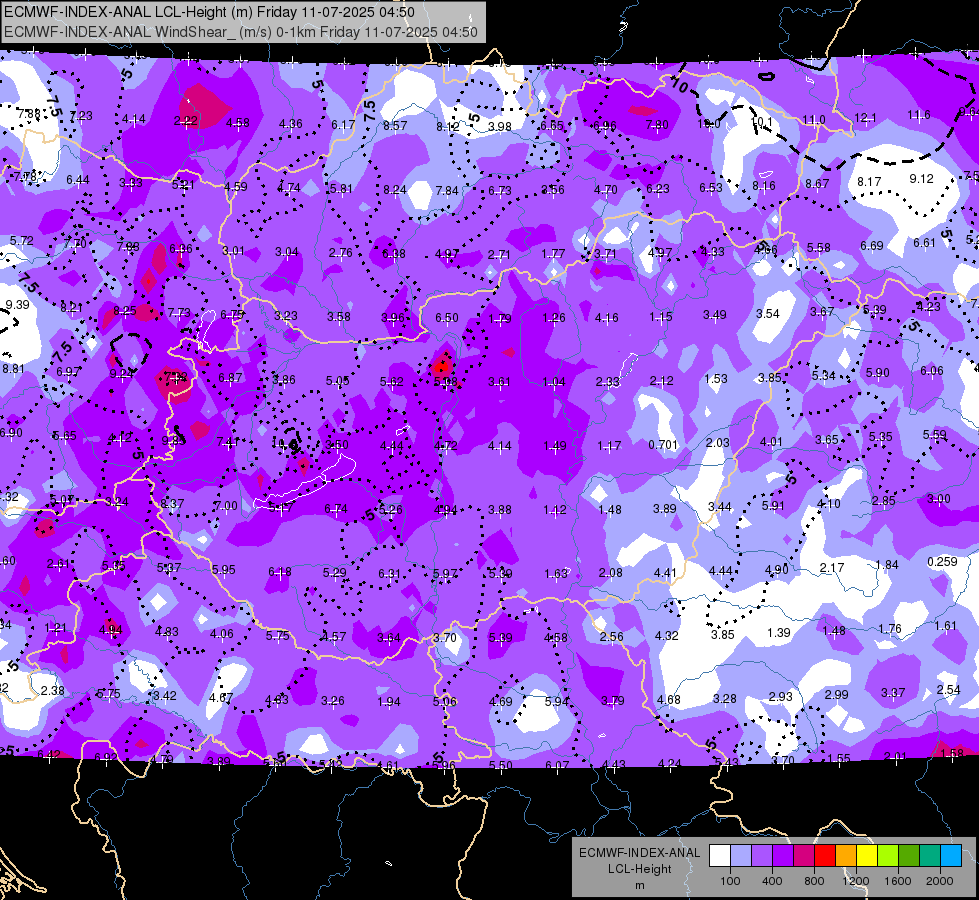The width and height of the screenshot is (979, 900).
Task: Click the wind shear value 0.701
Action: [x=663, y=445]
